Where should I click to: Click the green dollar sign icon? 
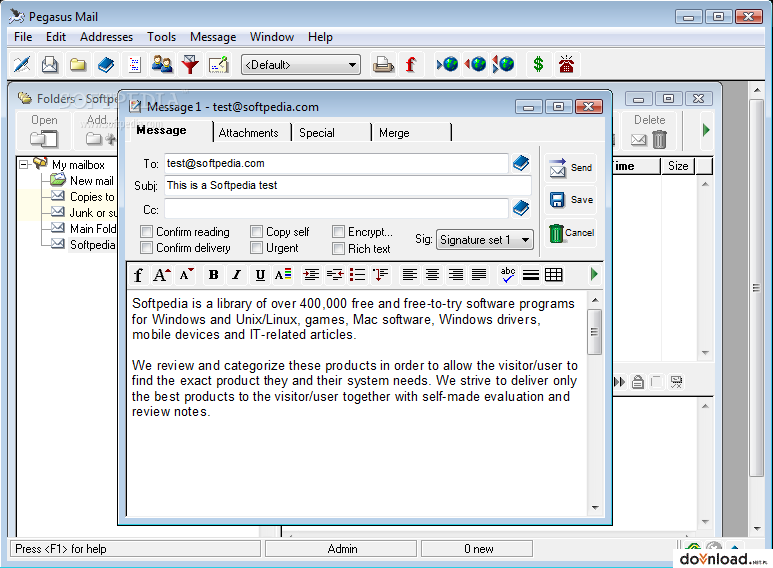point(538,64)
